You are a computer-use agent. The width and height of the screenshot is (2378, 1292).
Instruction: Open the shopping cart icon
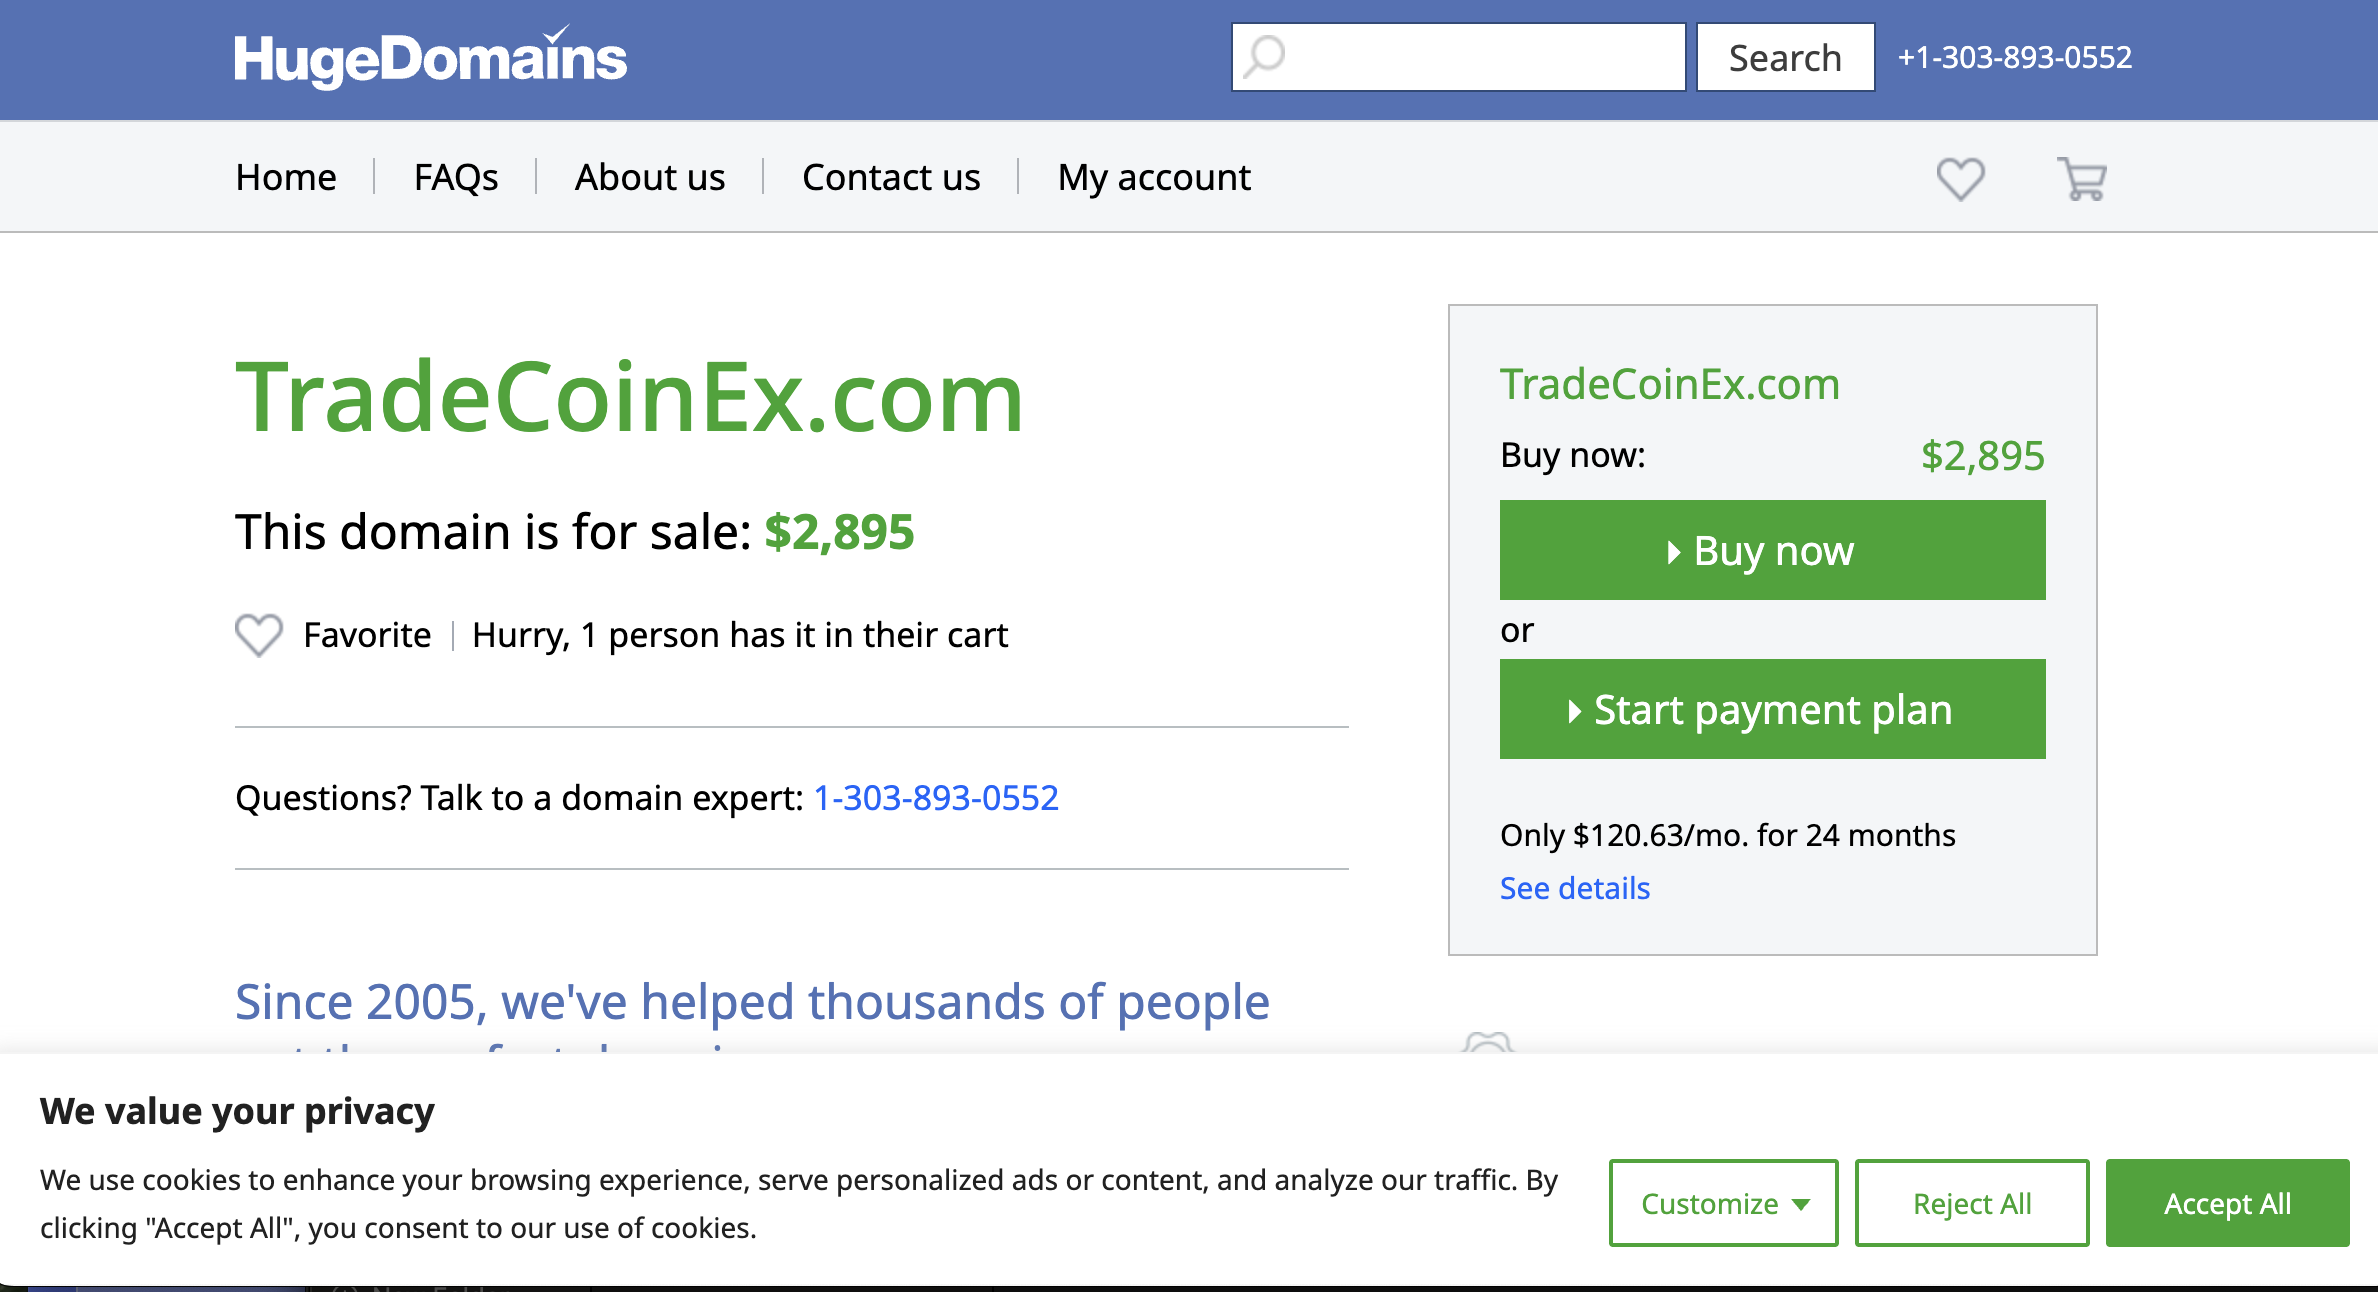point(2082,179)
